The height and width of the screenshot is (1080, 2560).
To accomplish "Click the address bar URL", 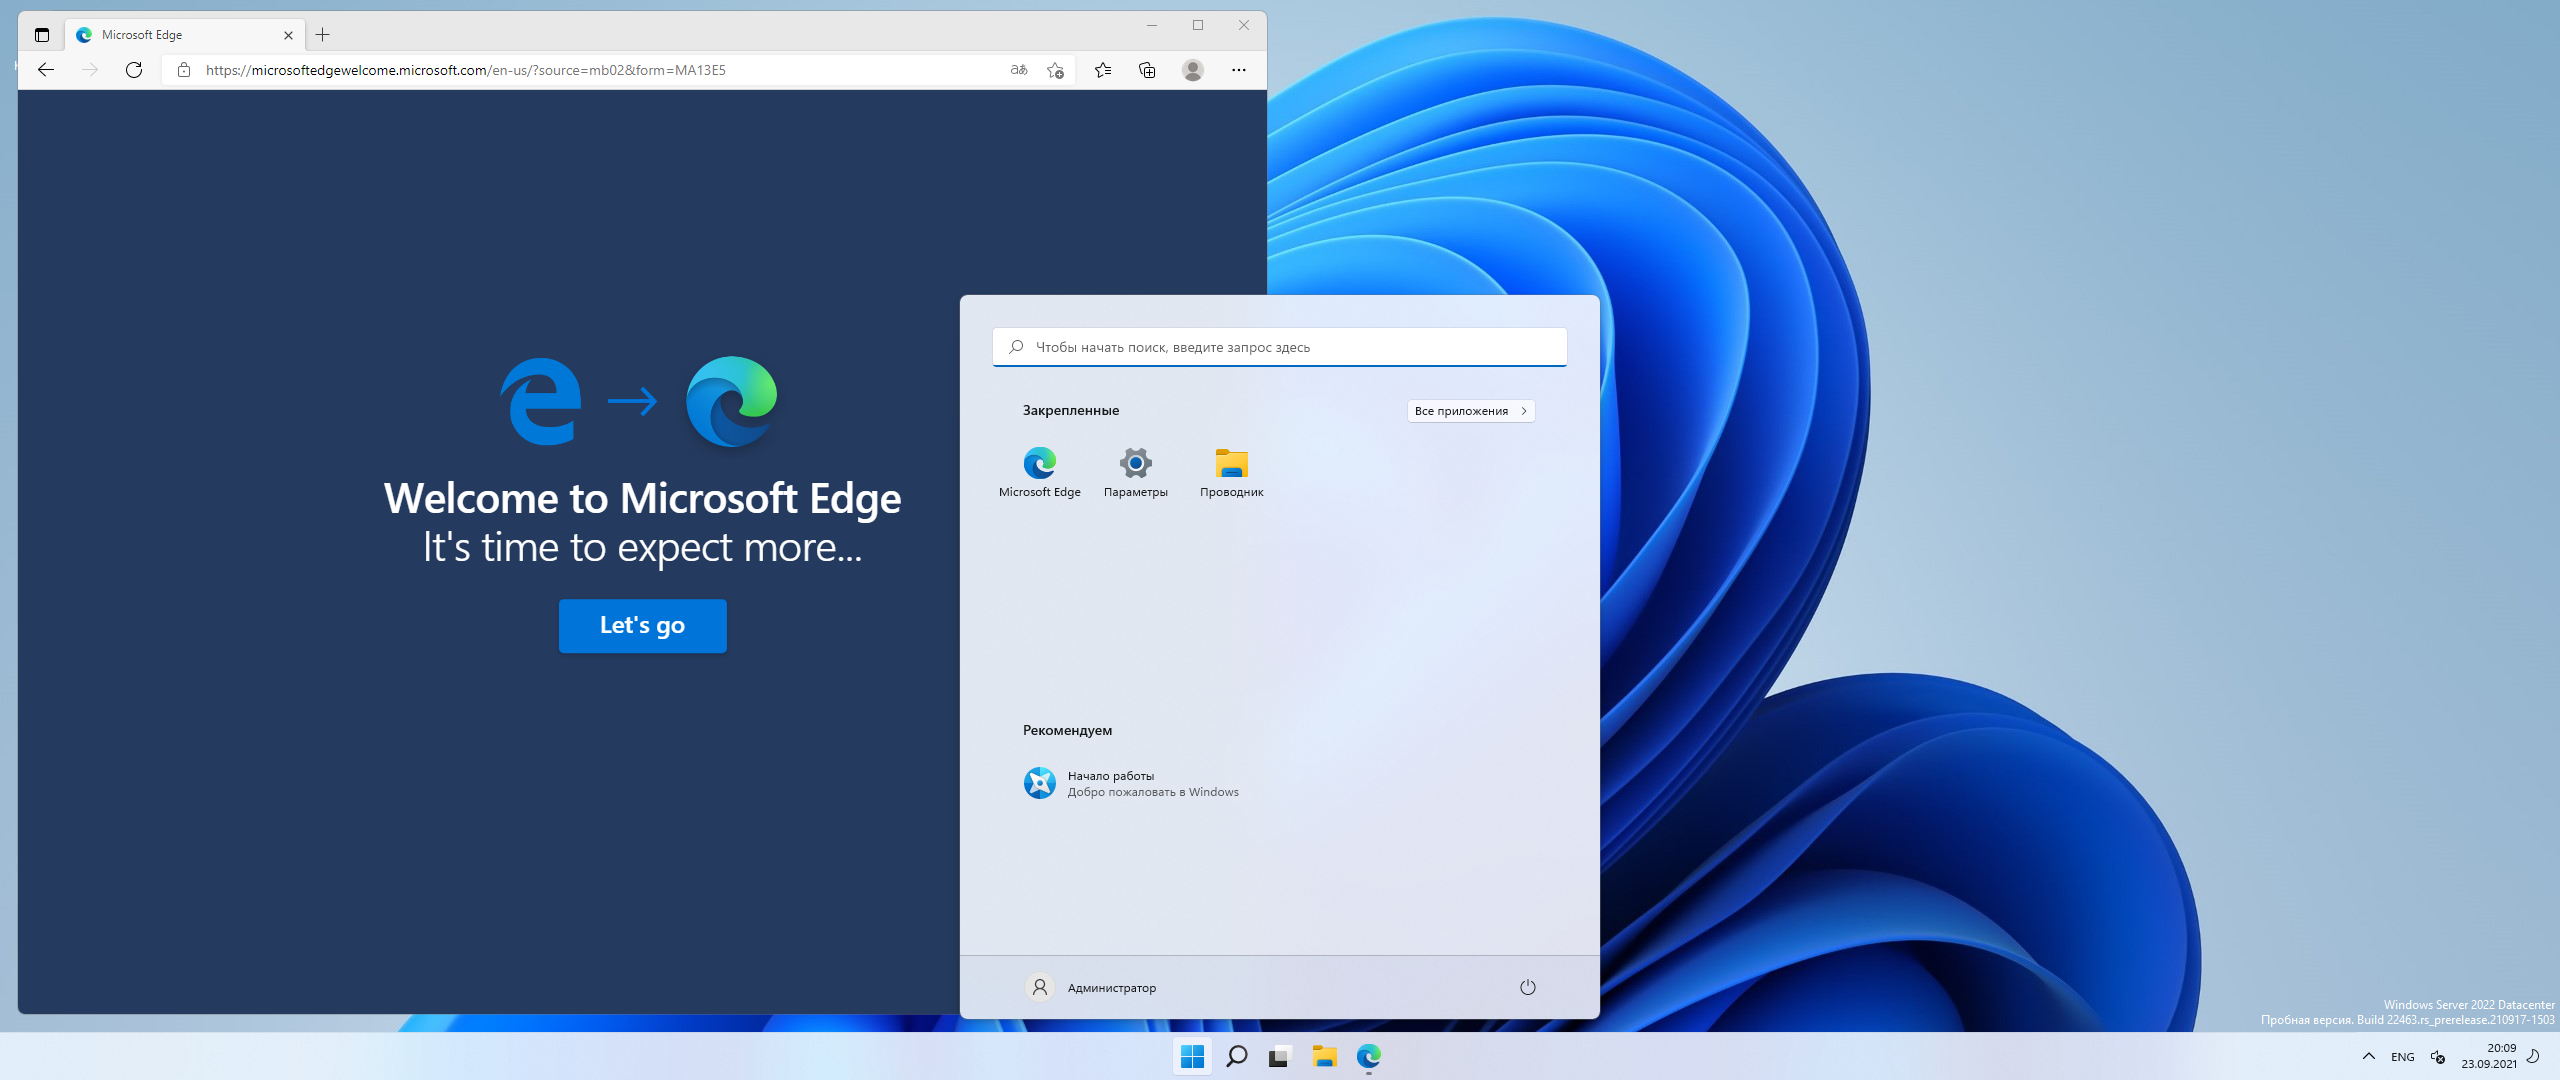I will pyautogui.click(x=466, y=70).
